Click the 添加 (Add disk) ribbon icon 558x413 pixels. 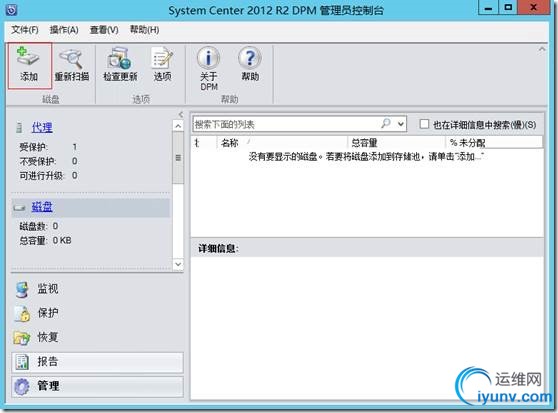click(x=28, y=57)
